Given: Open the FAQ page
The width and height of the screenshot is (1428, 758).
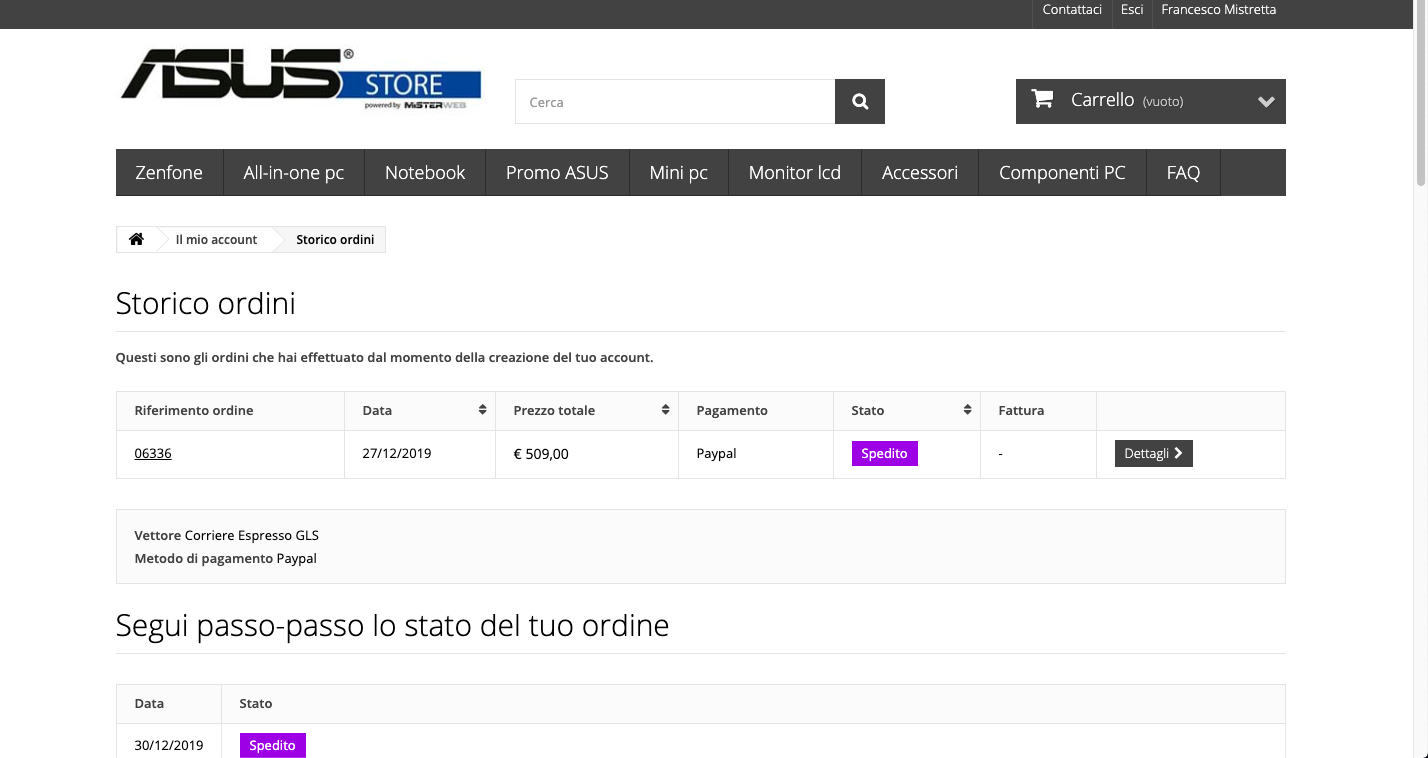Looking at the screenshot, I should (x=1183, y=173).
